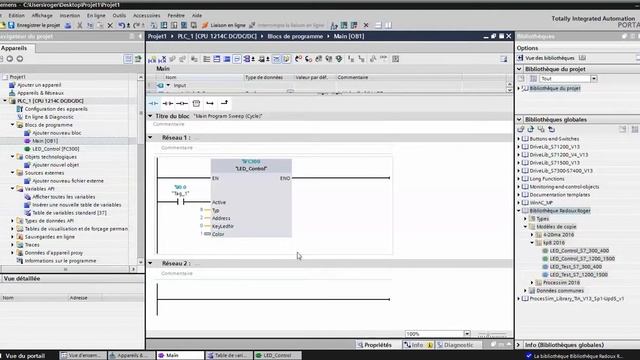Insert a normally open contact
This screenshot has height=360, width=640.
pyautogui.click(x=153, y=104)
